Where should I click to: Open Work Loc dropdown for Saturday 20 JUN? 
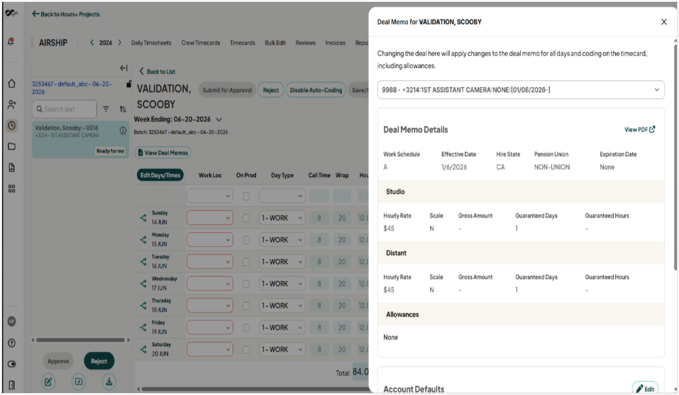click(210, 349)
